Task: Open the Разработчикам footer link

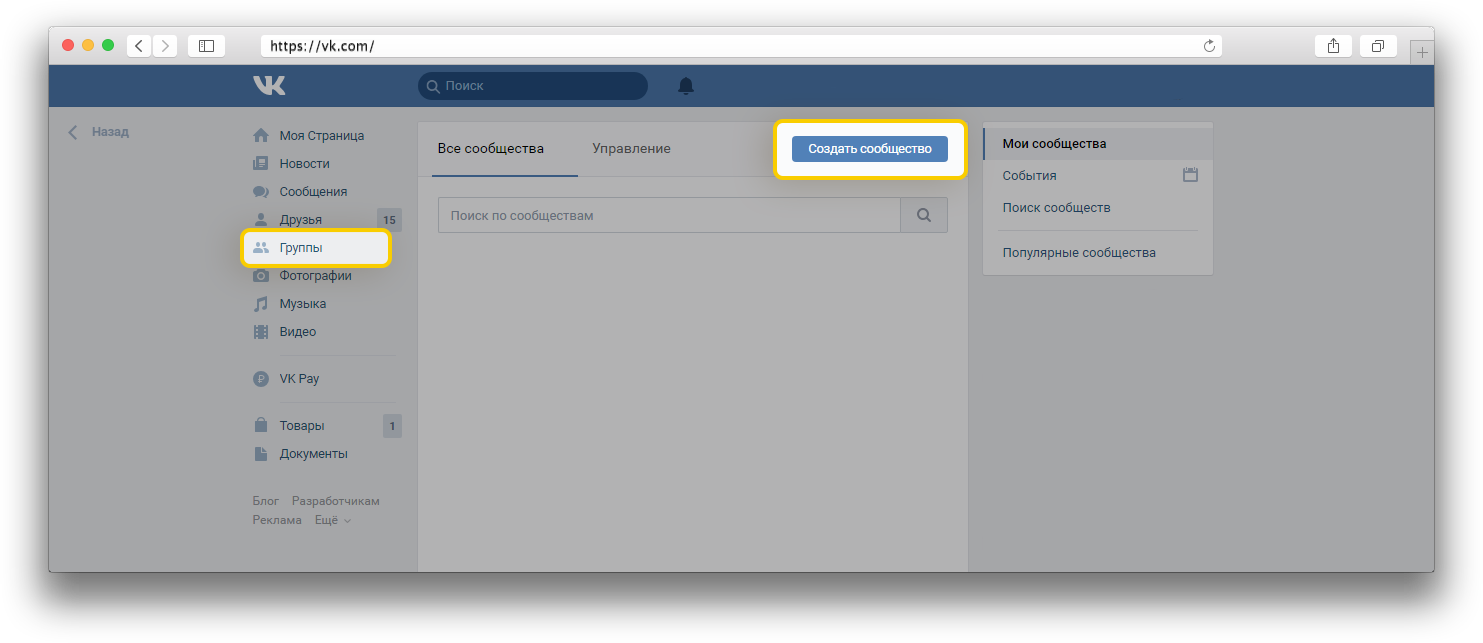Action: pyautogui.click(x=336, y=501)
